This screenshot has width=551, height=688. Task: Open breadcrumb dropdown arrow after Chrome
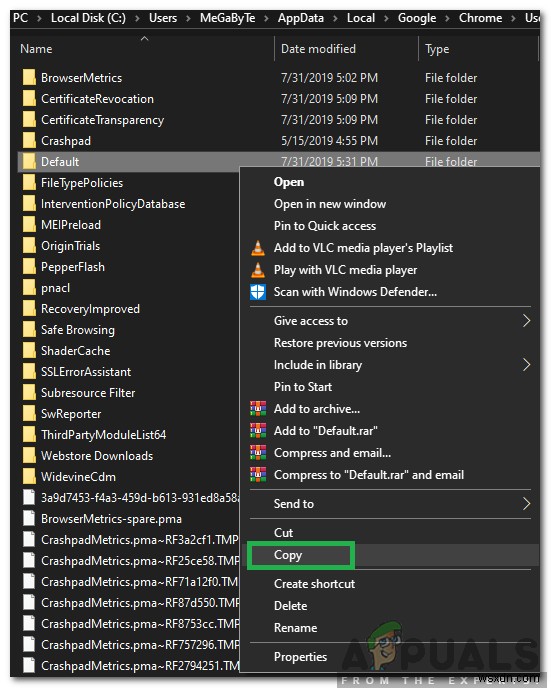[x=513, y=18]
